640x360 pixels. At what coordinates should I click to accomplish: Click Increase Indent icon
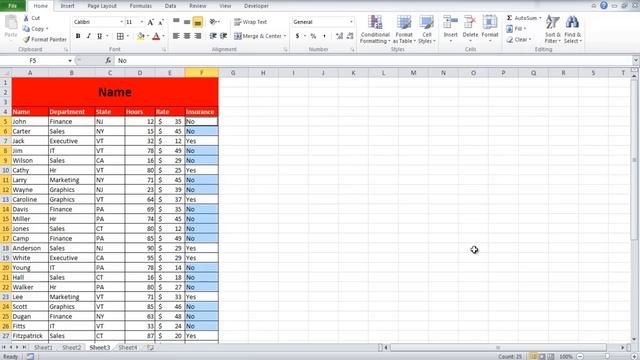tap(224, 36)
